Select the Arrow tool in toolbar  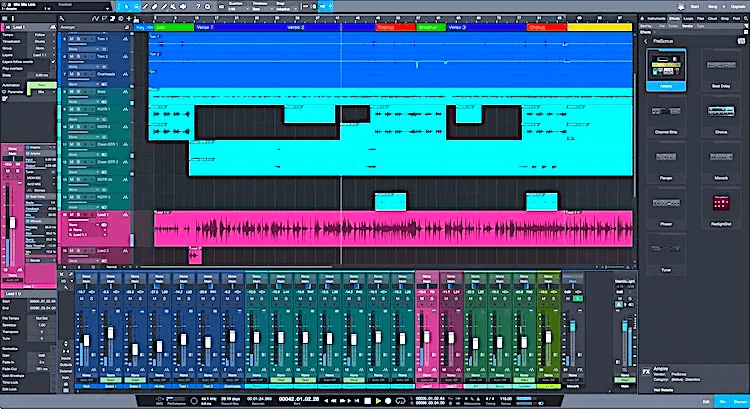(x=126, y=7)
